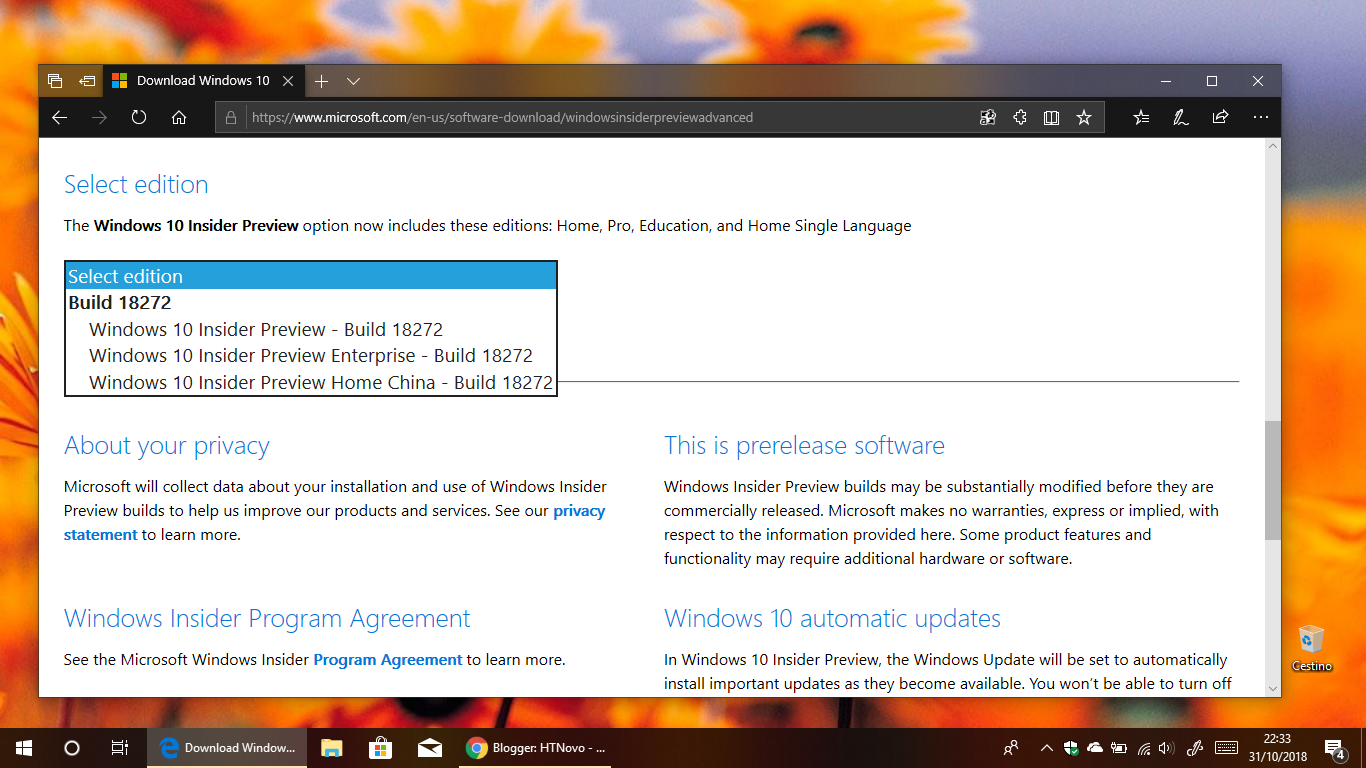Viewport: 1366px width, 768px height.
Task: Click the About your privacy heading
Action: pos(167,446)
